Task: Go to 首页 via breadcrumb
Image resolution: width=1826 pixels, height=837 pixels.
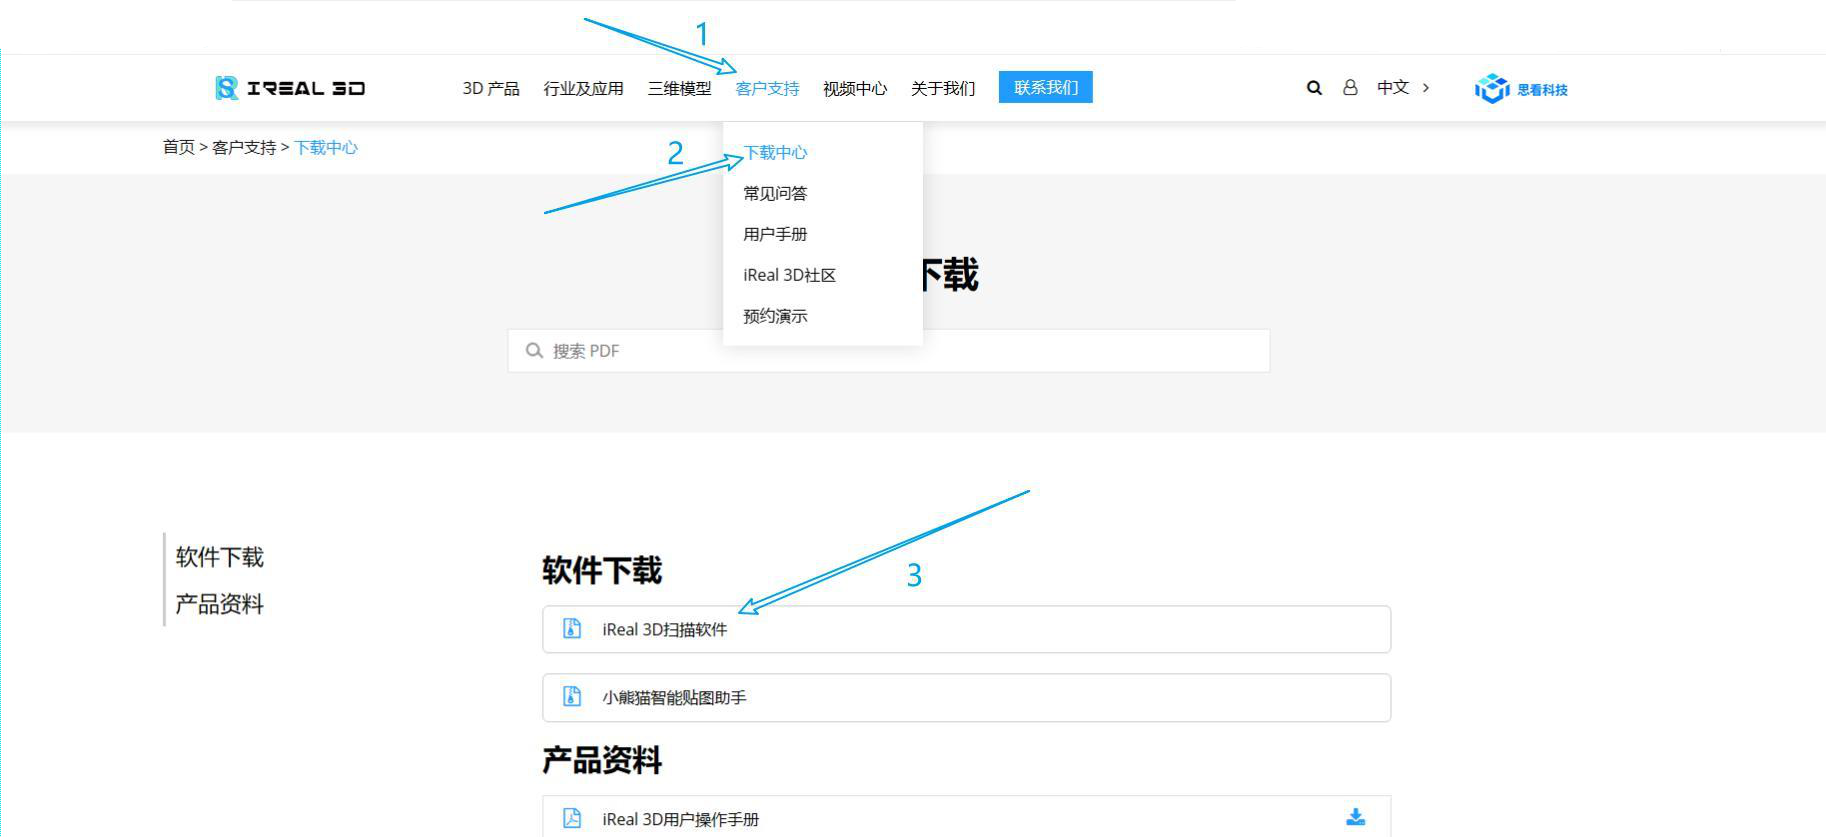Action: (x=179, y=147)
